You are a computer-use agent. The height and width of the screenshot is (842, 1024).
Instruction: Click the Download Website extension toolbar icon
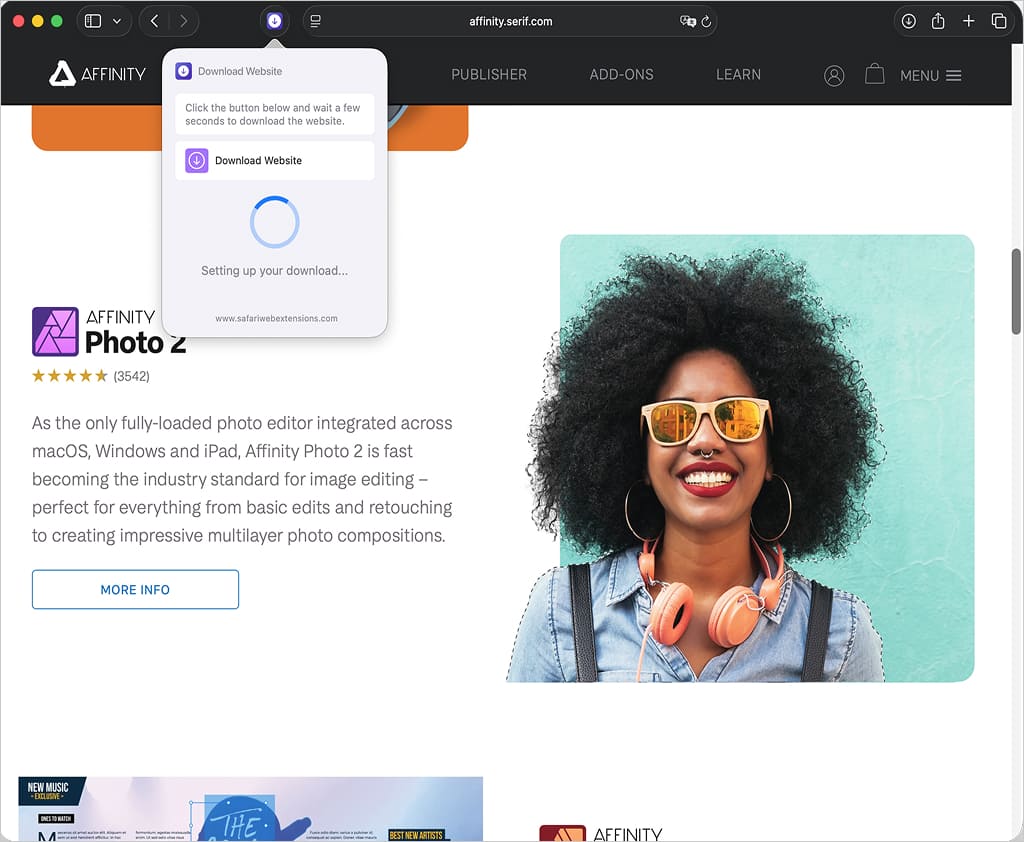tap(274, 21)
